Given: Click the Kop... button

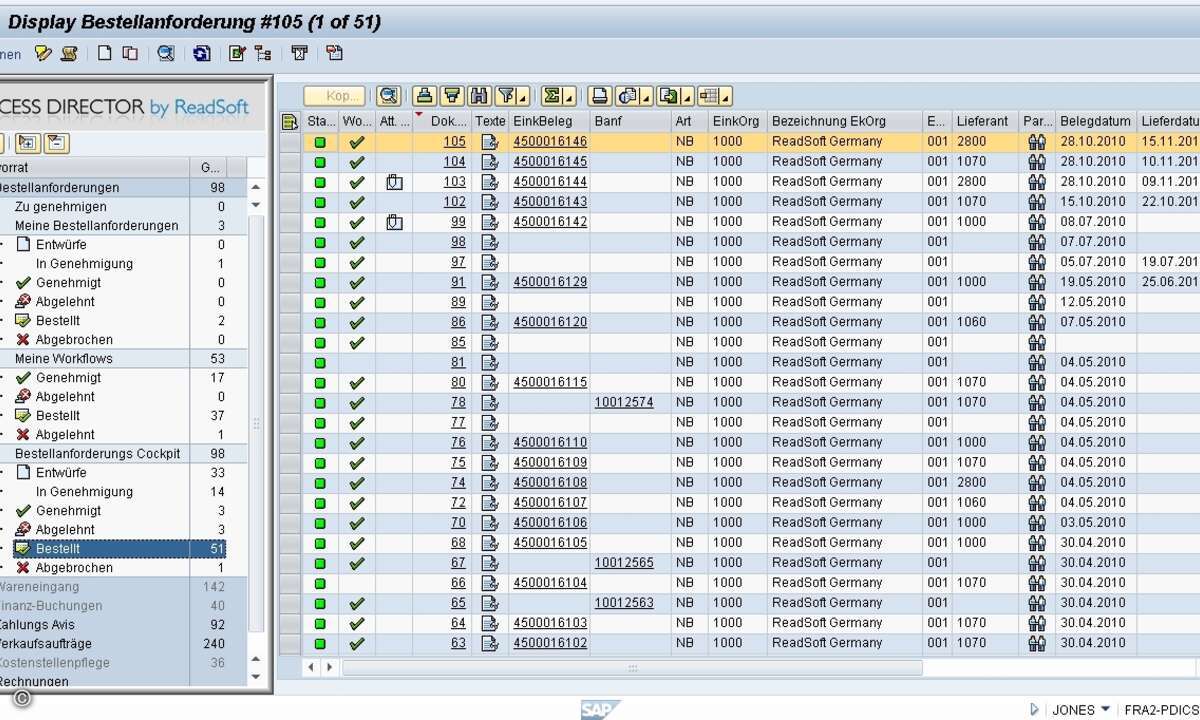Looking at the screenshot, I should coord(335,96).
